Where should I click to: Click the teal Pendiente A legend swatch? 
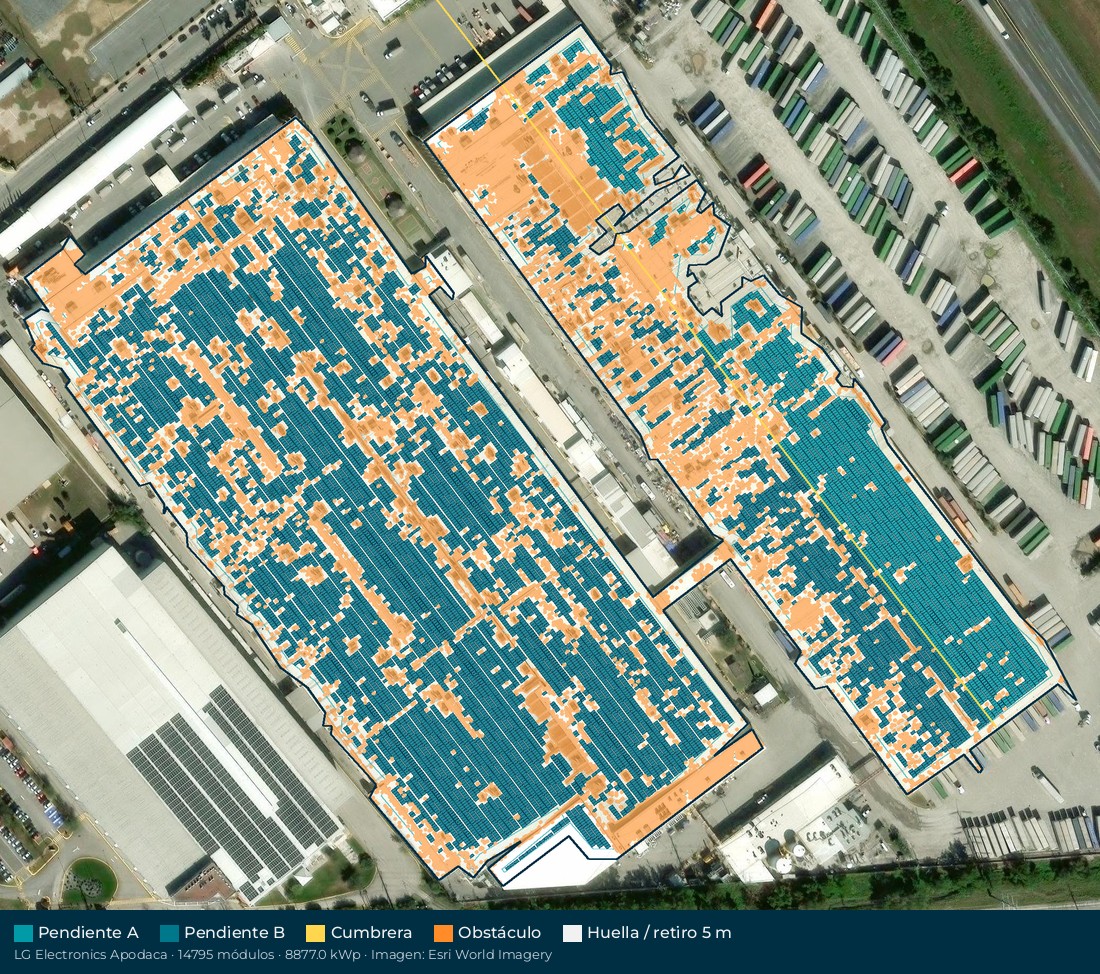pyautogui.click(x=23, y=933)
